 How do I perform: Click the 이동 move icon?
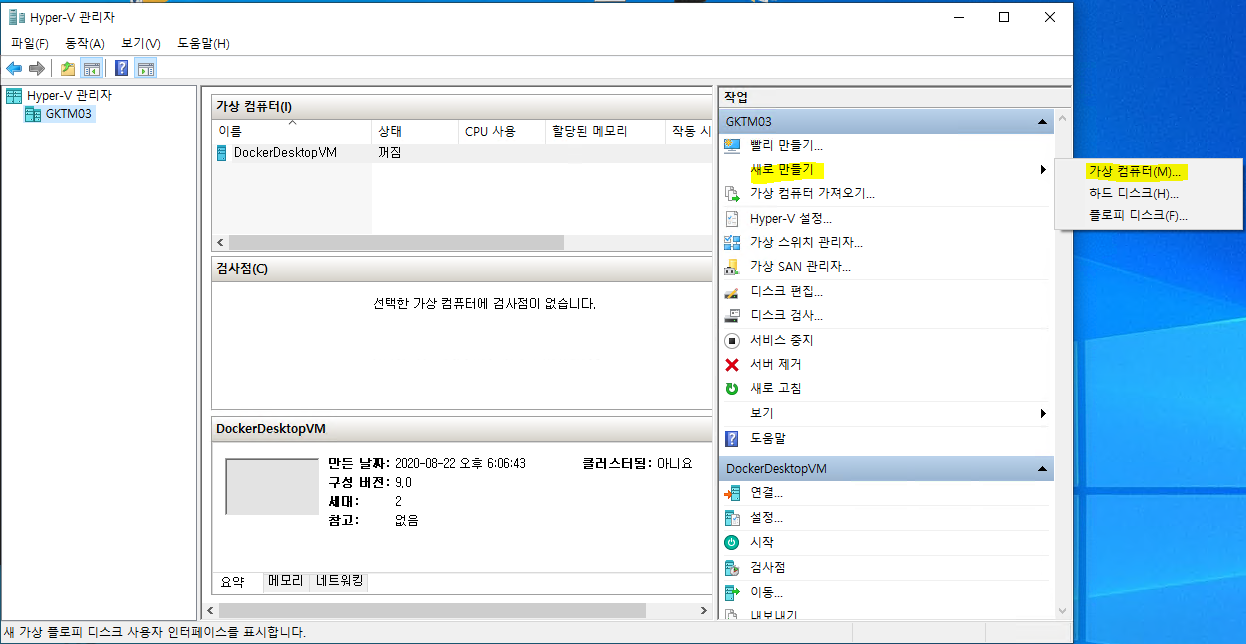732,592
